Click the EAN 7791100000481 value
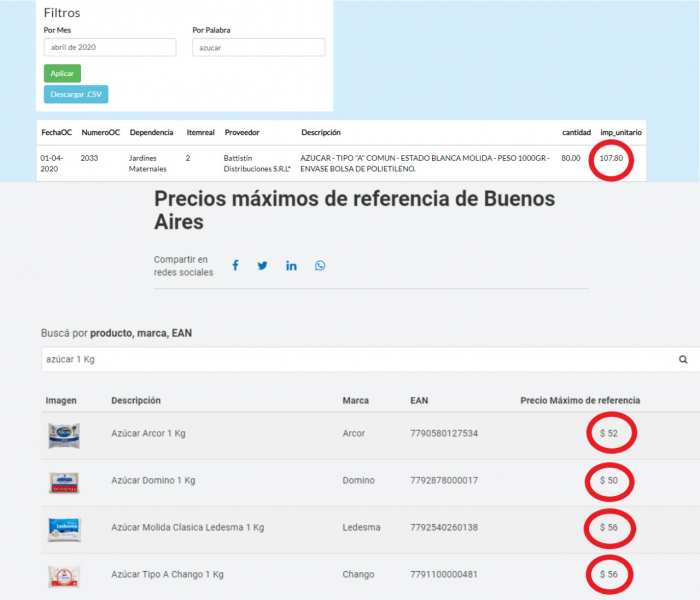 pyautogui.click(x=444, y=574)
